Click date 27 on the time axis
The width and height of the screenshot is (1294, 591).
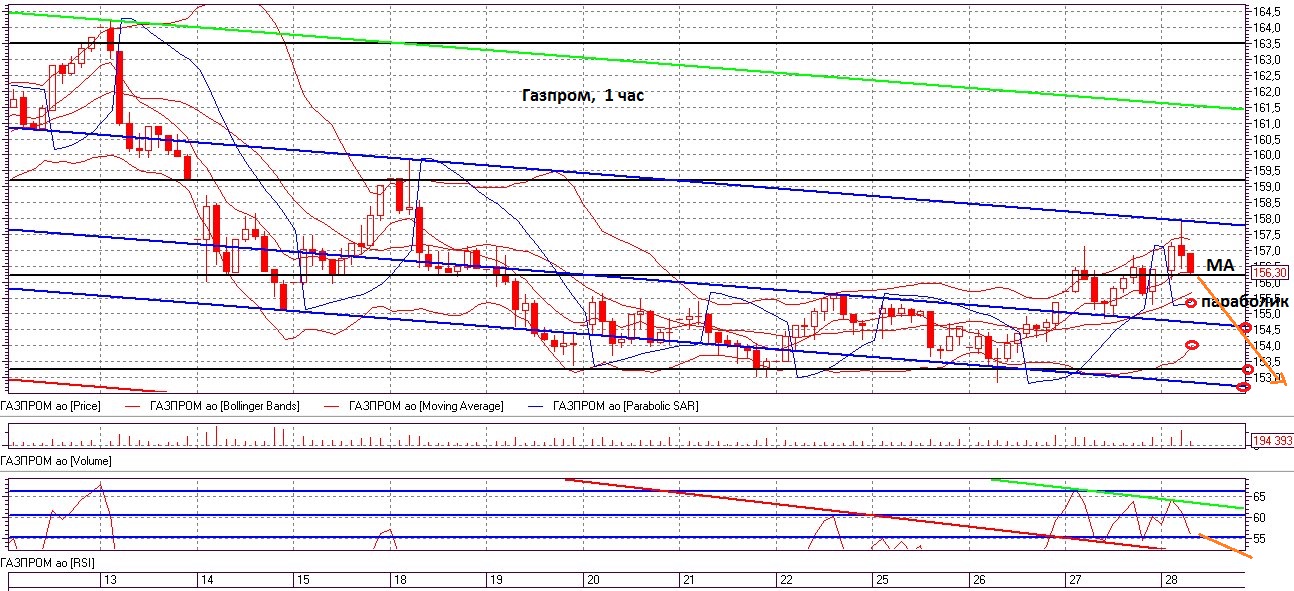coord(1075,580)
